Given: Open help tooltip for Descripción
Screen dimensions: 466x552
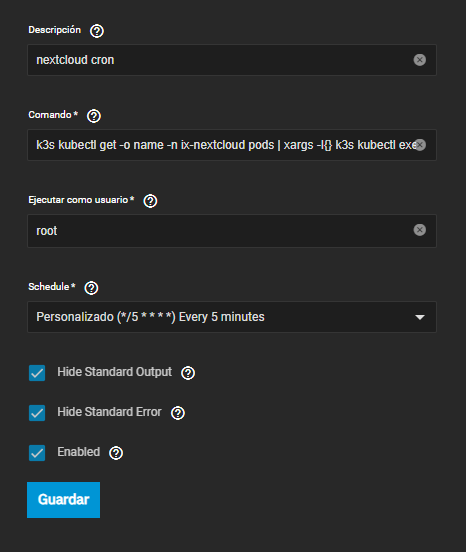Looking at the screenshot, I should (96, 31).
